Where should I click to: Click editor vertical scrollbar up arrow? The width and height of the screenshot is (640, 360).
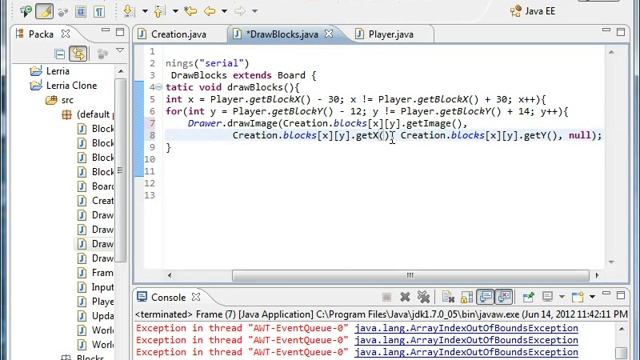pos(611,52)
